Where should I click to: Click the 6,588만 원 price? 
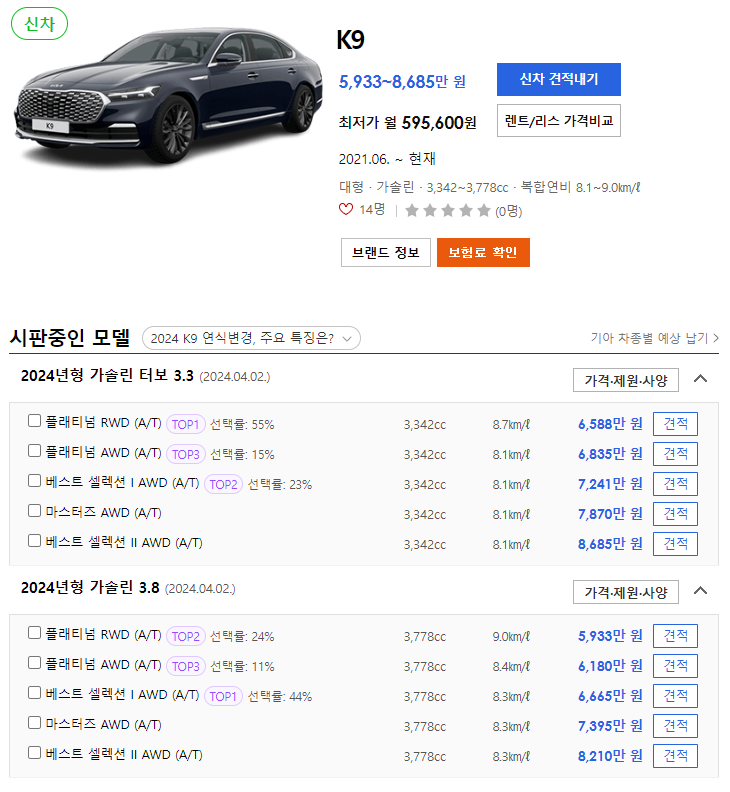tap(610, 424)
